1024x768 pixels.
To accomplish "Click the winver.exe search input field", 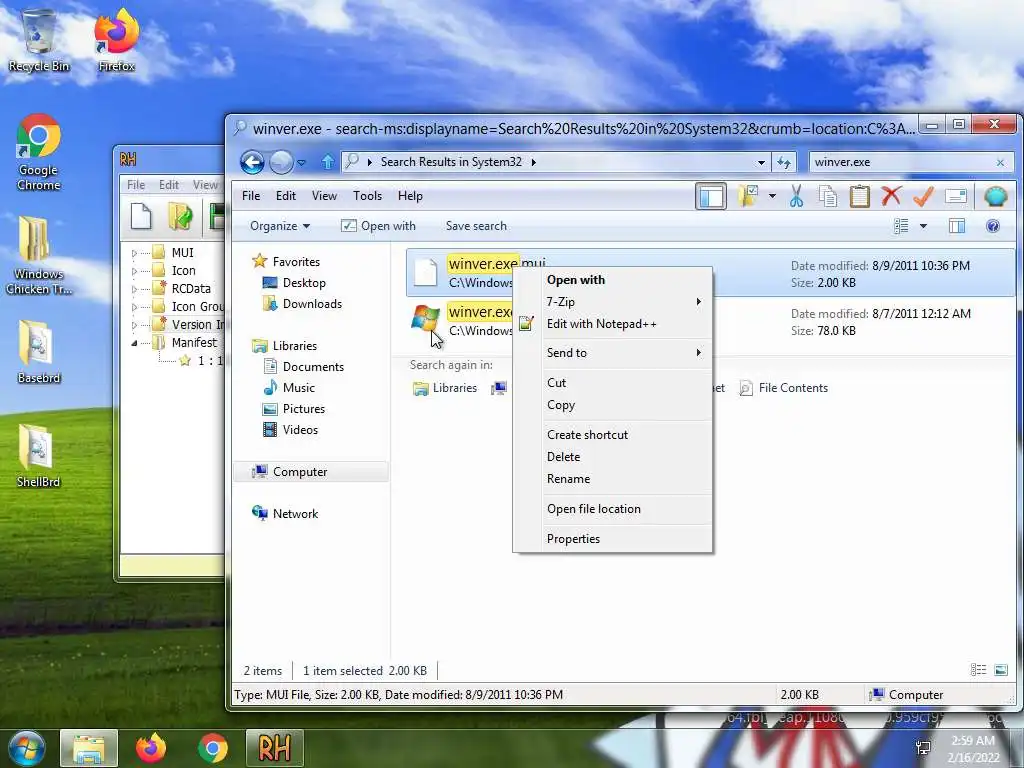I will [901, 162].
